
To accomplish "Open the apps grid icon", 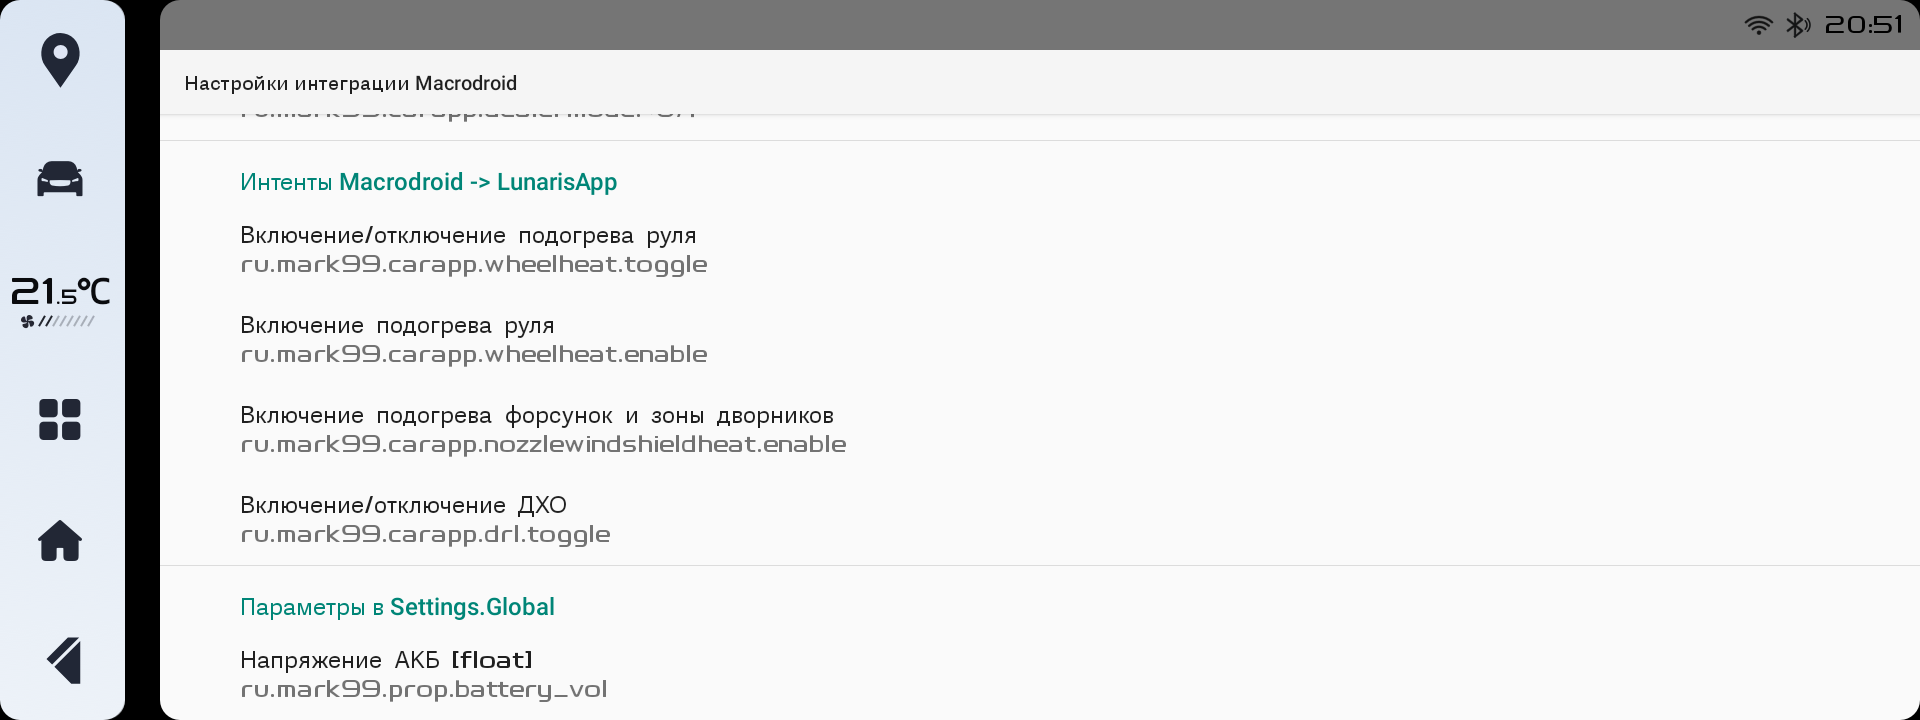I will click(60, 420).
